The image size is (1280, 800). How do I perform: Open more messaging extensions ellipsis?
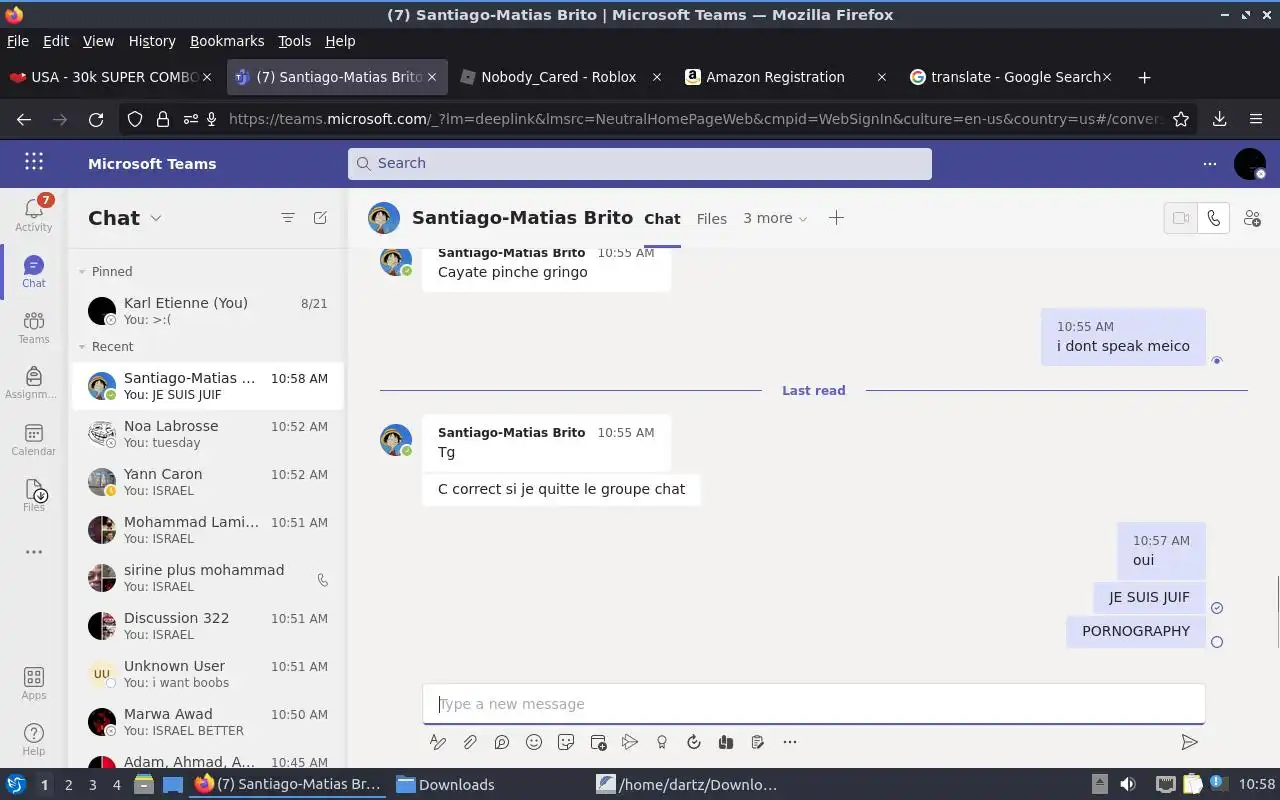(790, 742)
